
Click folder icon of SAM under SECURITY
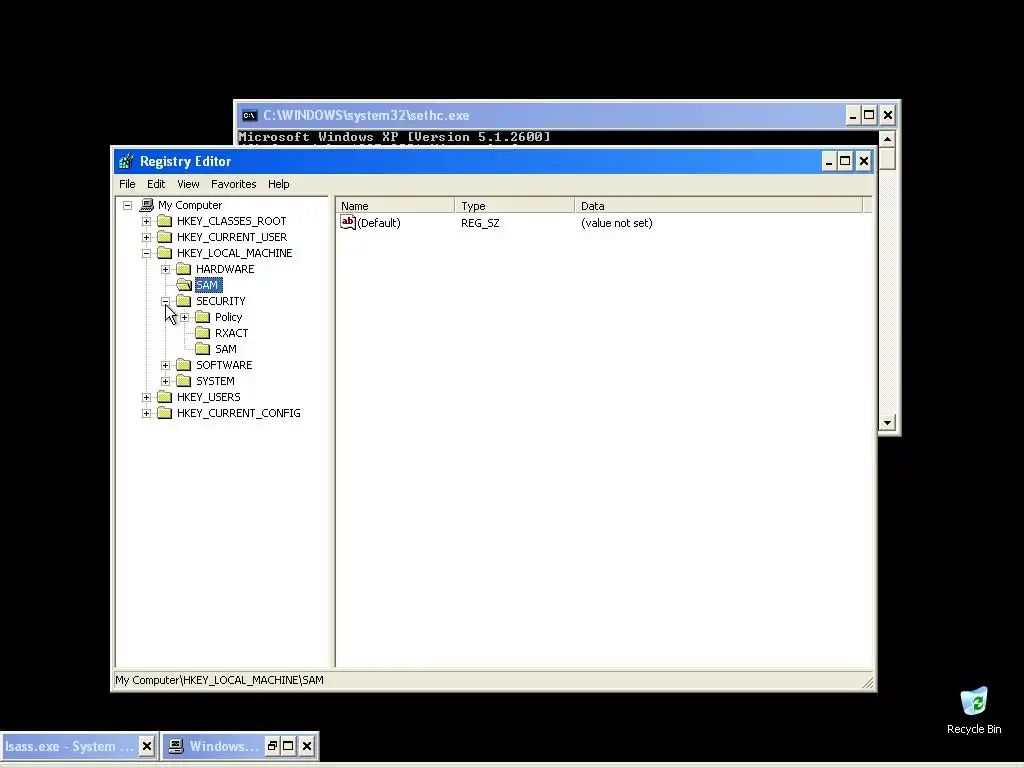(x=202, y=349)
